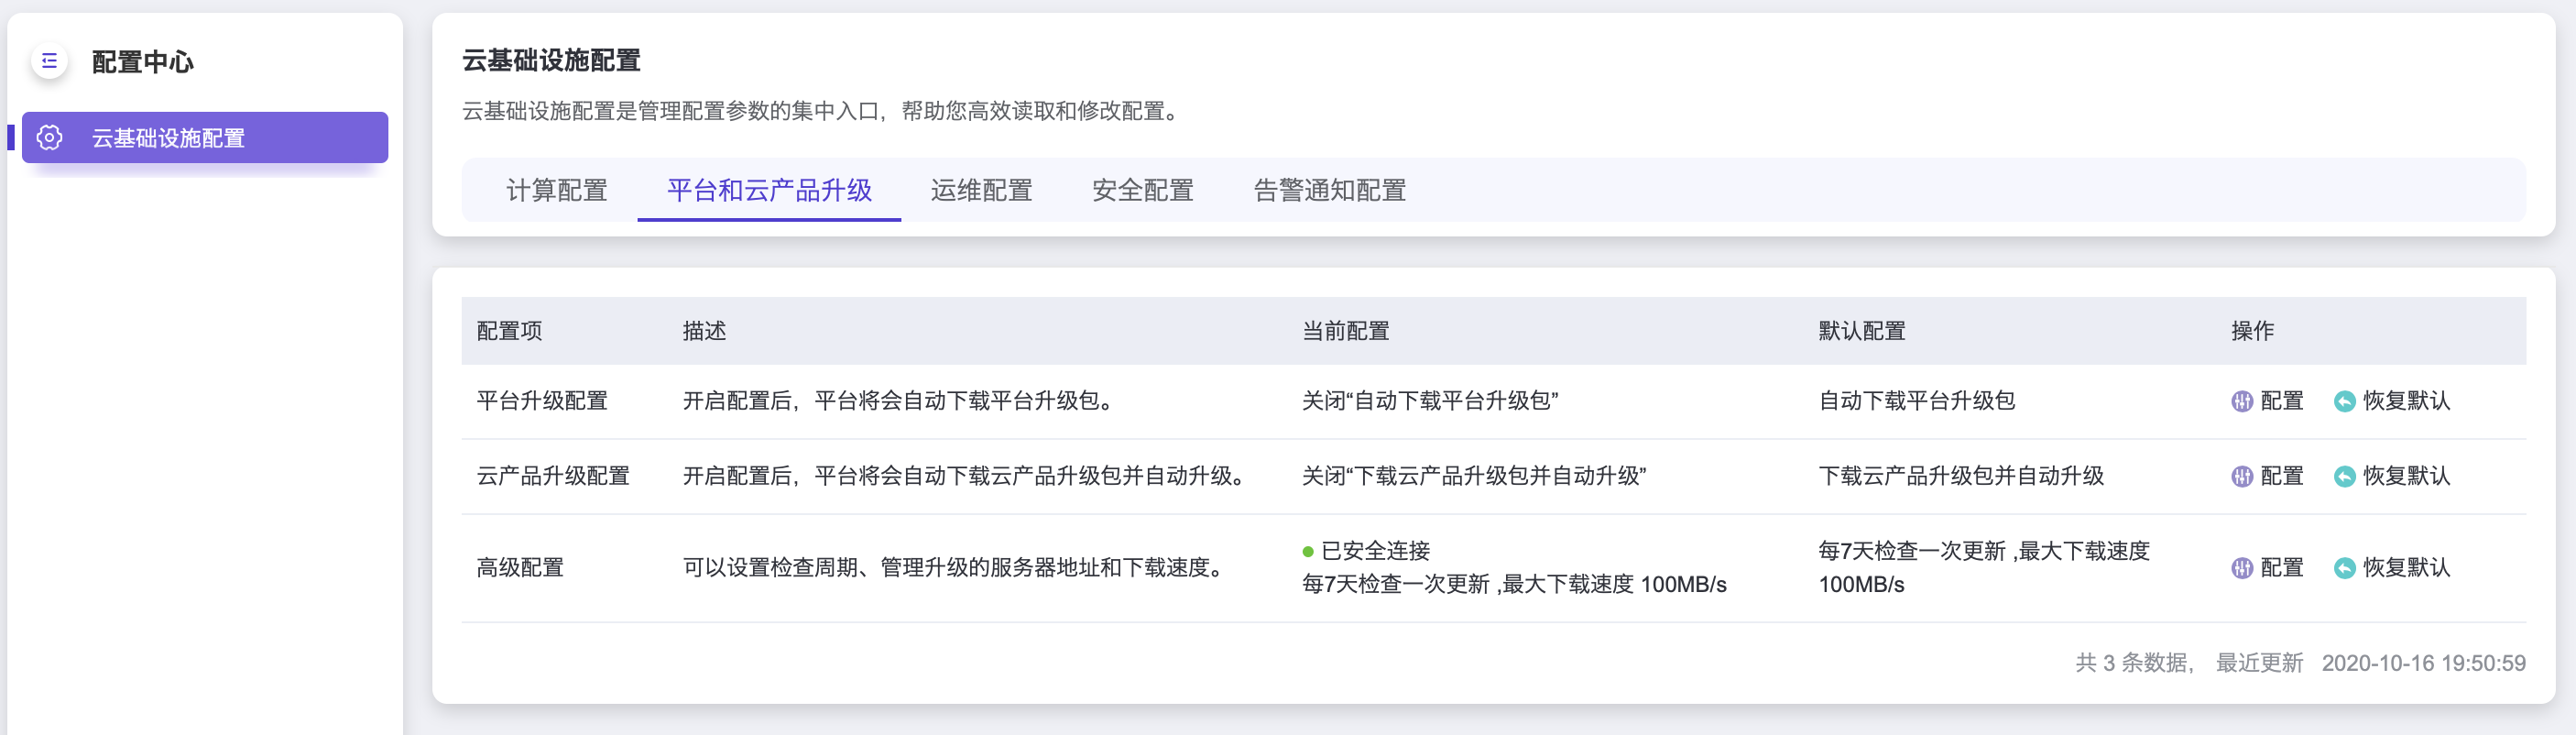
Task: Click 恢复默认 link for 高级配置
Action: 2406,568
